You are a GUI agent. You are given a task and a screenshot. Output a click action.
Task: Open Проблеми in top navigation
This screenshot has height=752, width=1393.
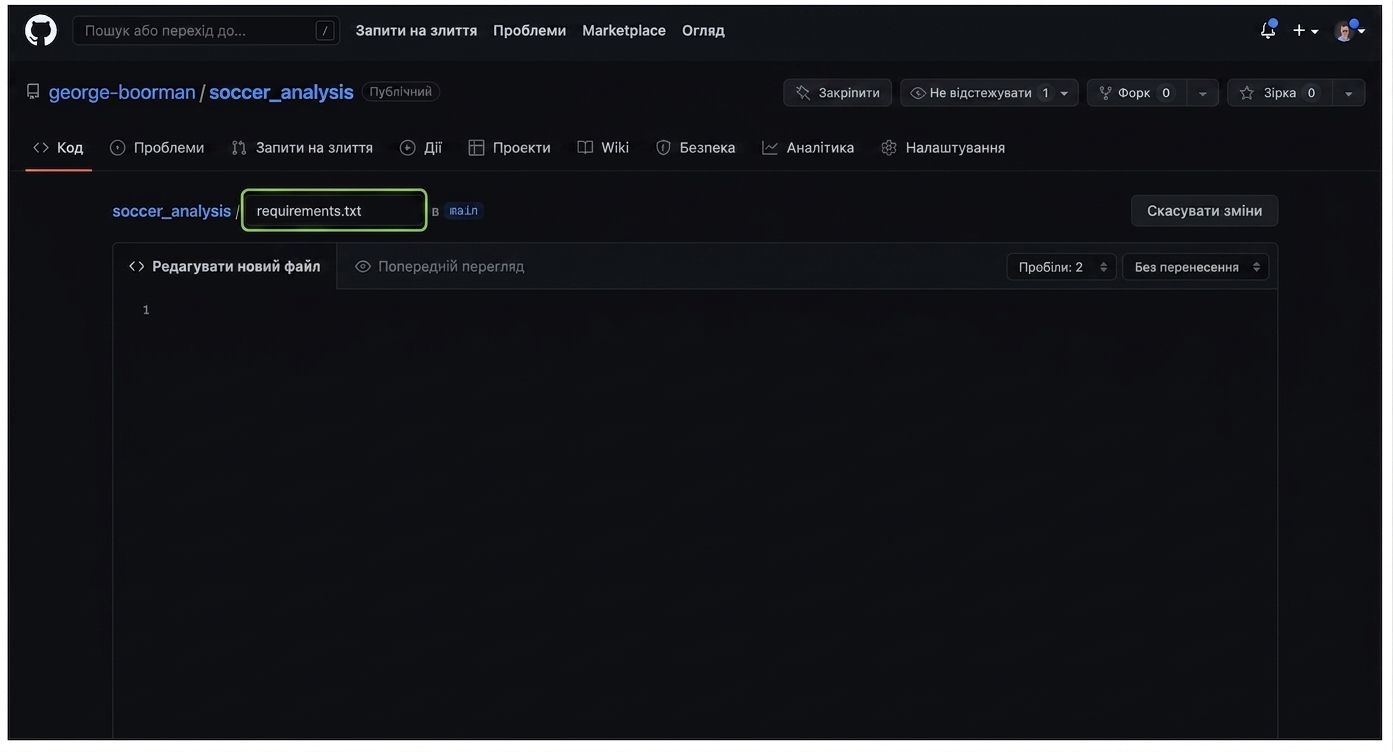pyautogui.click(x=529, y=31)
